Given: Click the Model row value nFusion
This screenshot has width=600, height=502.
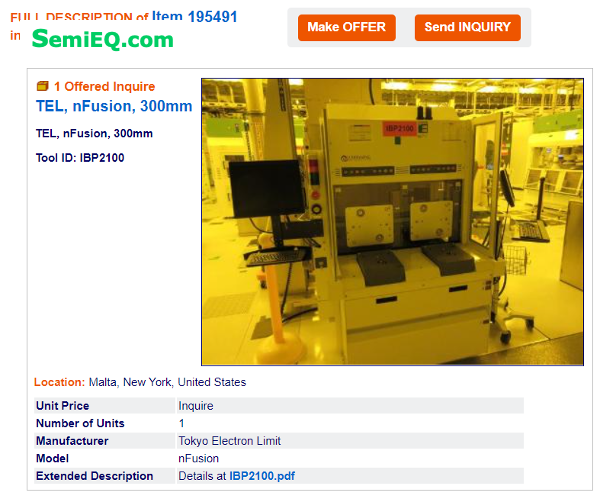Looking at the screenshot, I should click(198, 458).
